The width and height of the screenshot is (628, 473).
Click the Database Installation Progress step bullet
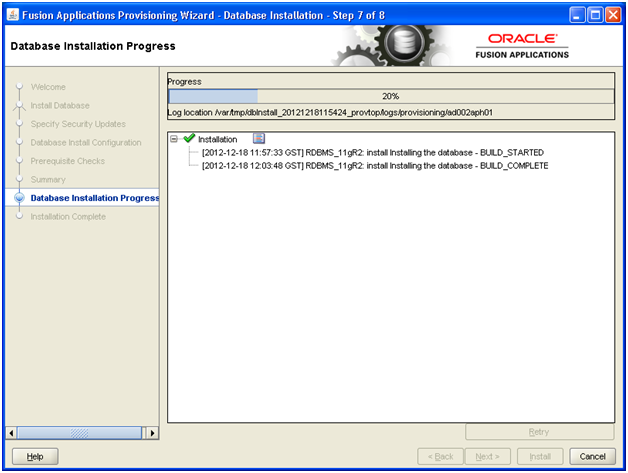19,198
